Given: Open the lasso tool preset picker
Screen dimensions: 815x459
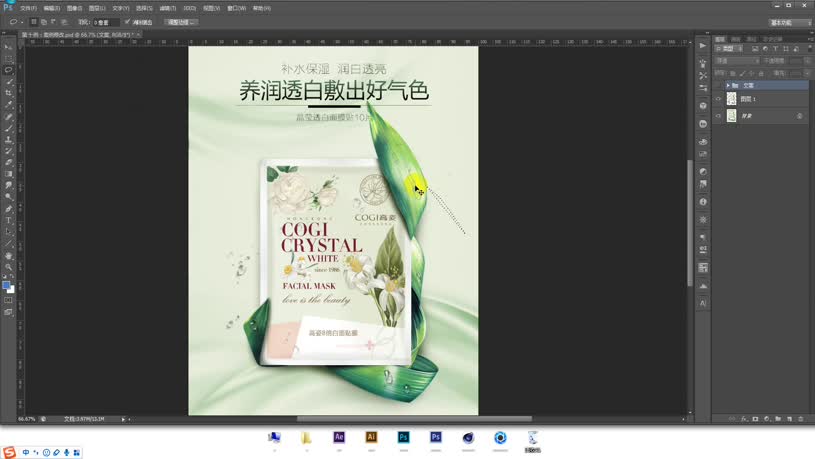Looking at the screenshot, I should click(16, 22).
